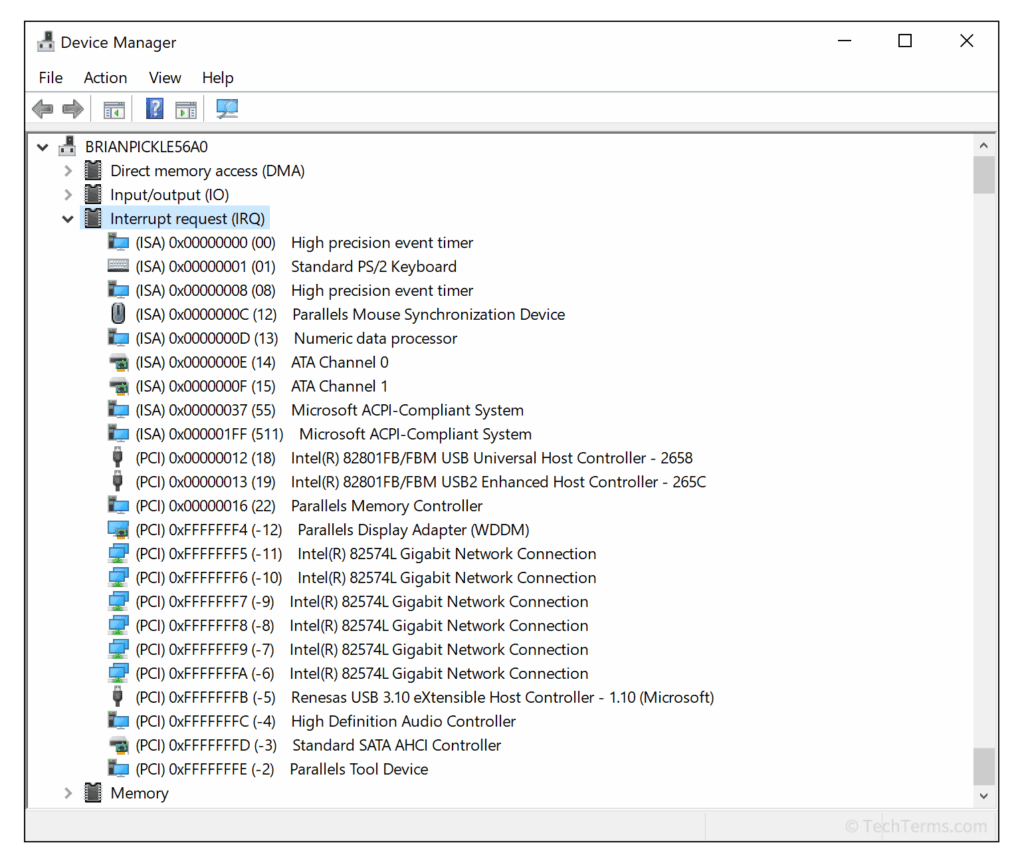This screenshot has height=863, width=1024.
Task: Open the View menu
Action: (164, 77)
